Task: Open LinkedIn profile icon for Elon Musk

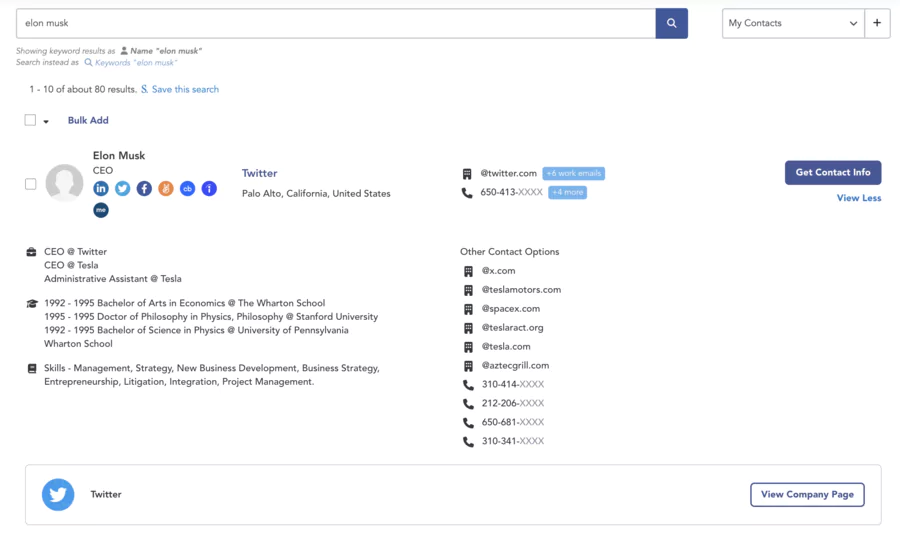Action: tap(101, 188)
